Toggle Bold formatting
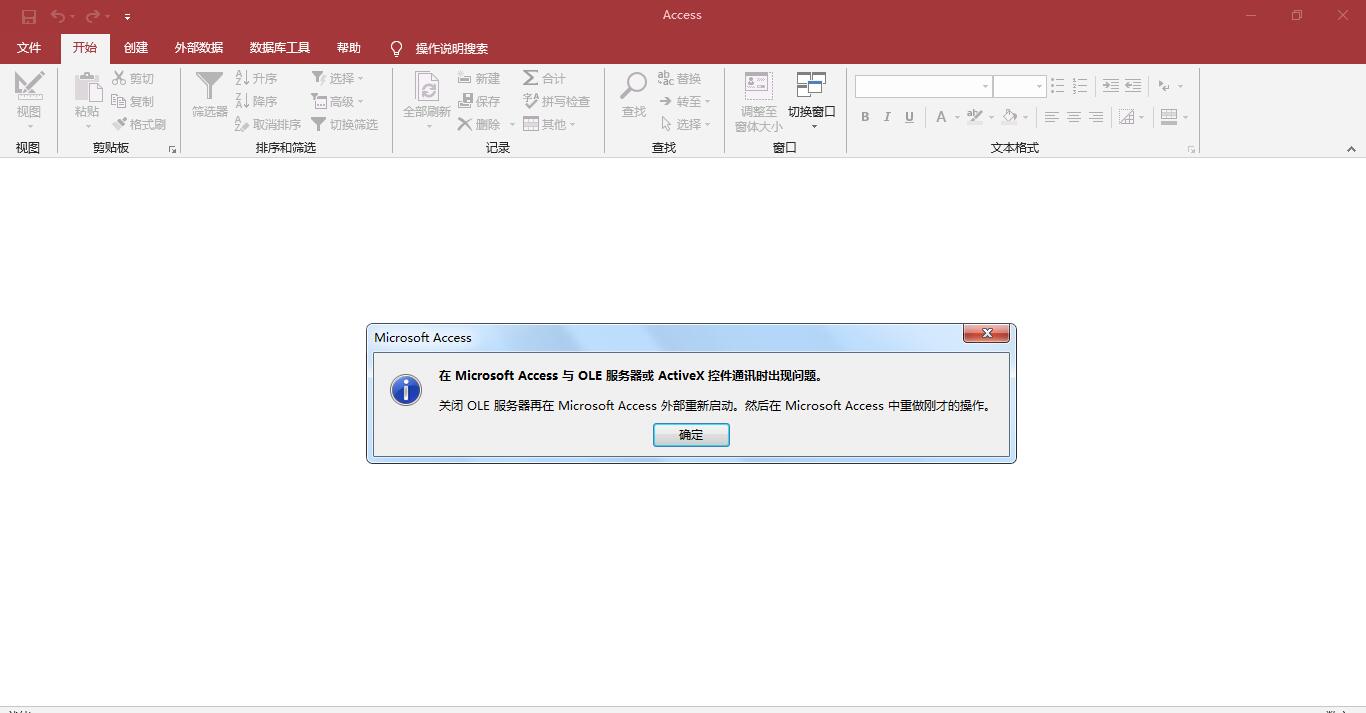Image resolution: width=1366 pixels, height=713 pixels. (x=865, y=117)
